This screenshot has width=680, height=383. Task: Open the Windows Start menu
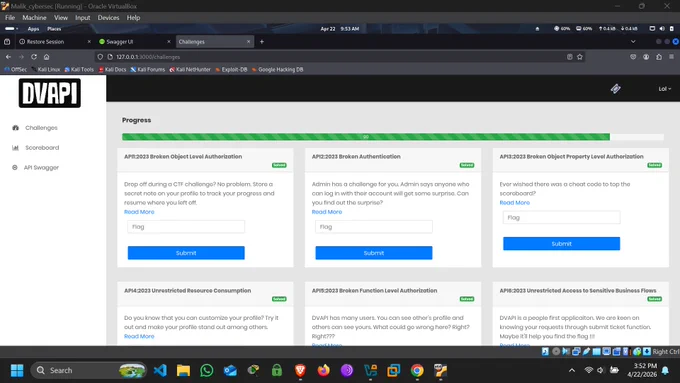coord(17,370)
